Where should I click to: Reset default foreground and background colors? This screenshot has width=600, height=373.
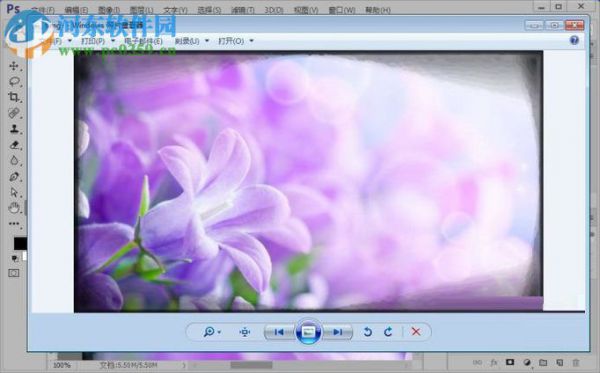(15, 259)
